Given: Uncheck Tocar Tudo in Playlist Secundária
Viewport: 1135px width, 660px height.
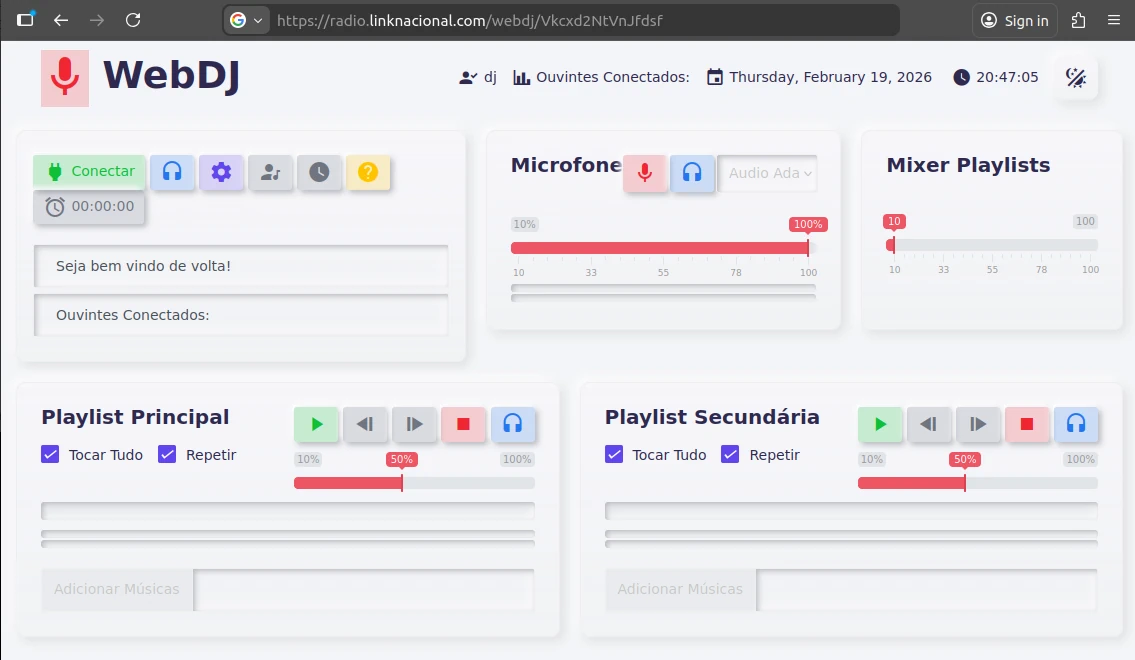Looking at the screenshot, I should (614, 455).
